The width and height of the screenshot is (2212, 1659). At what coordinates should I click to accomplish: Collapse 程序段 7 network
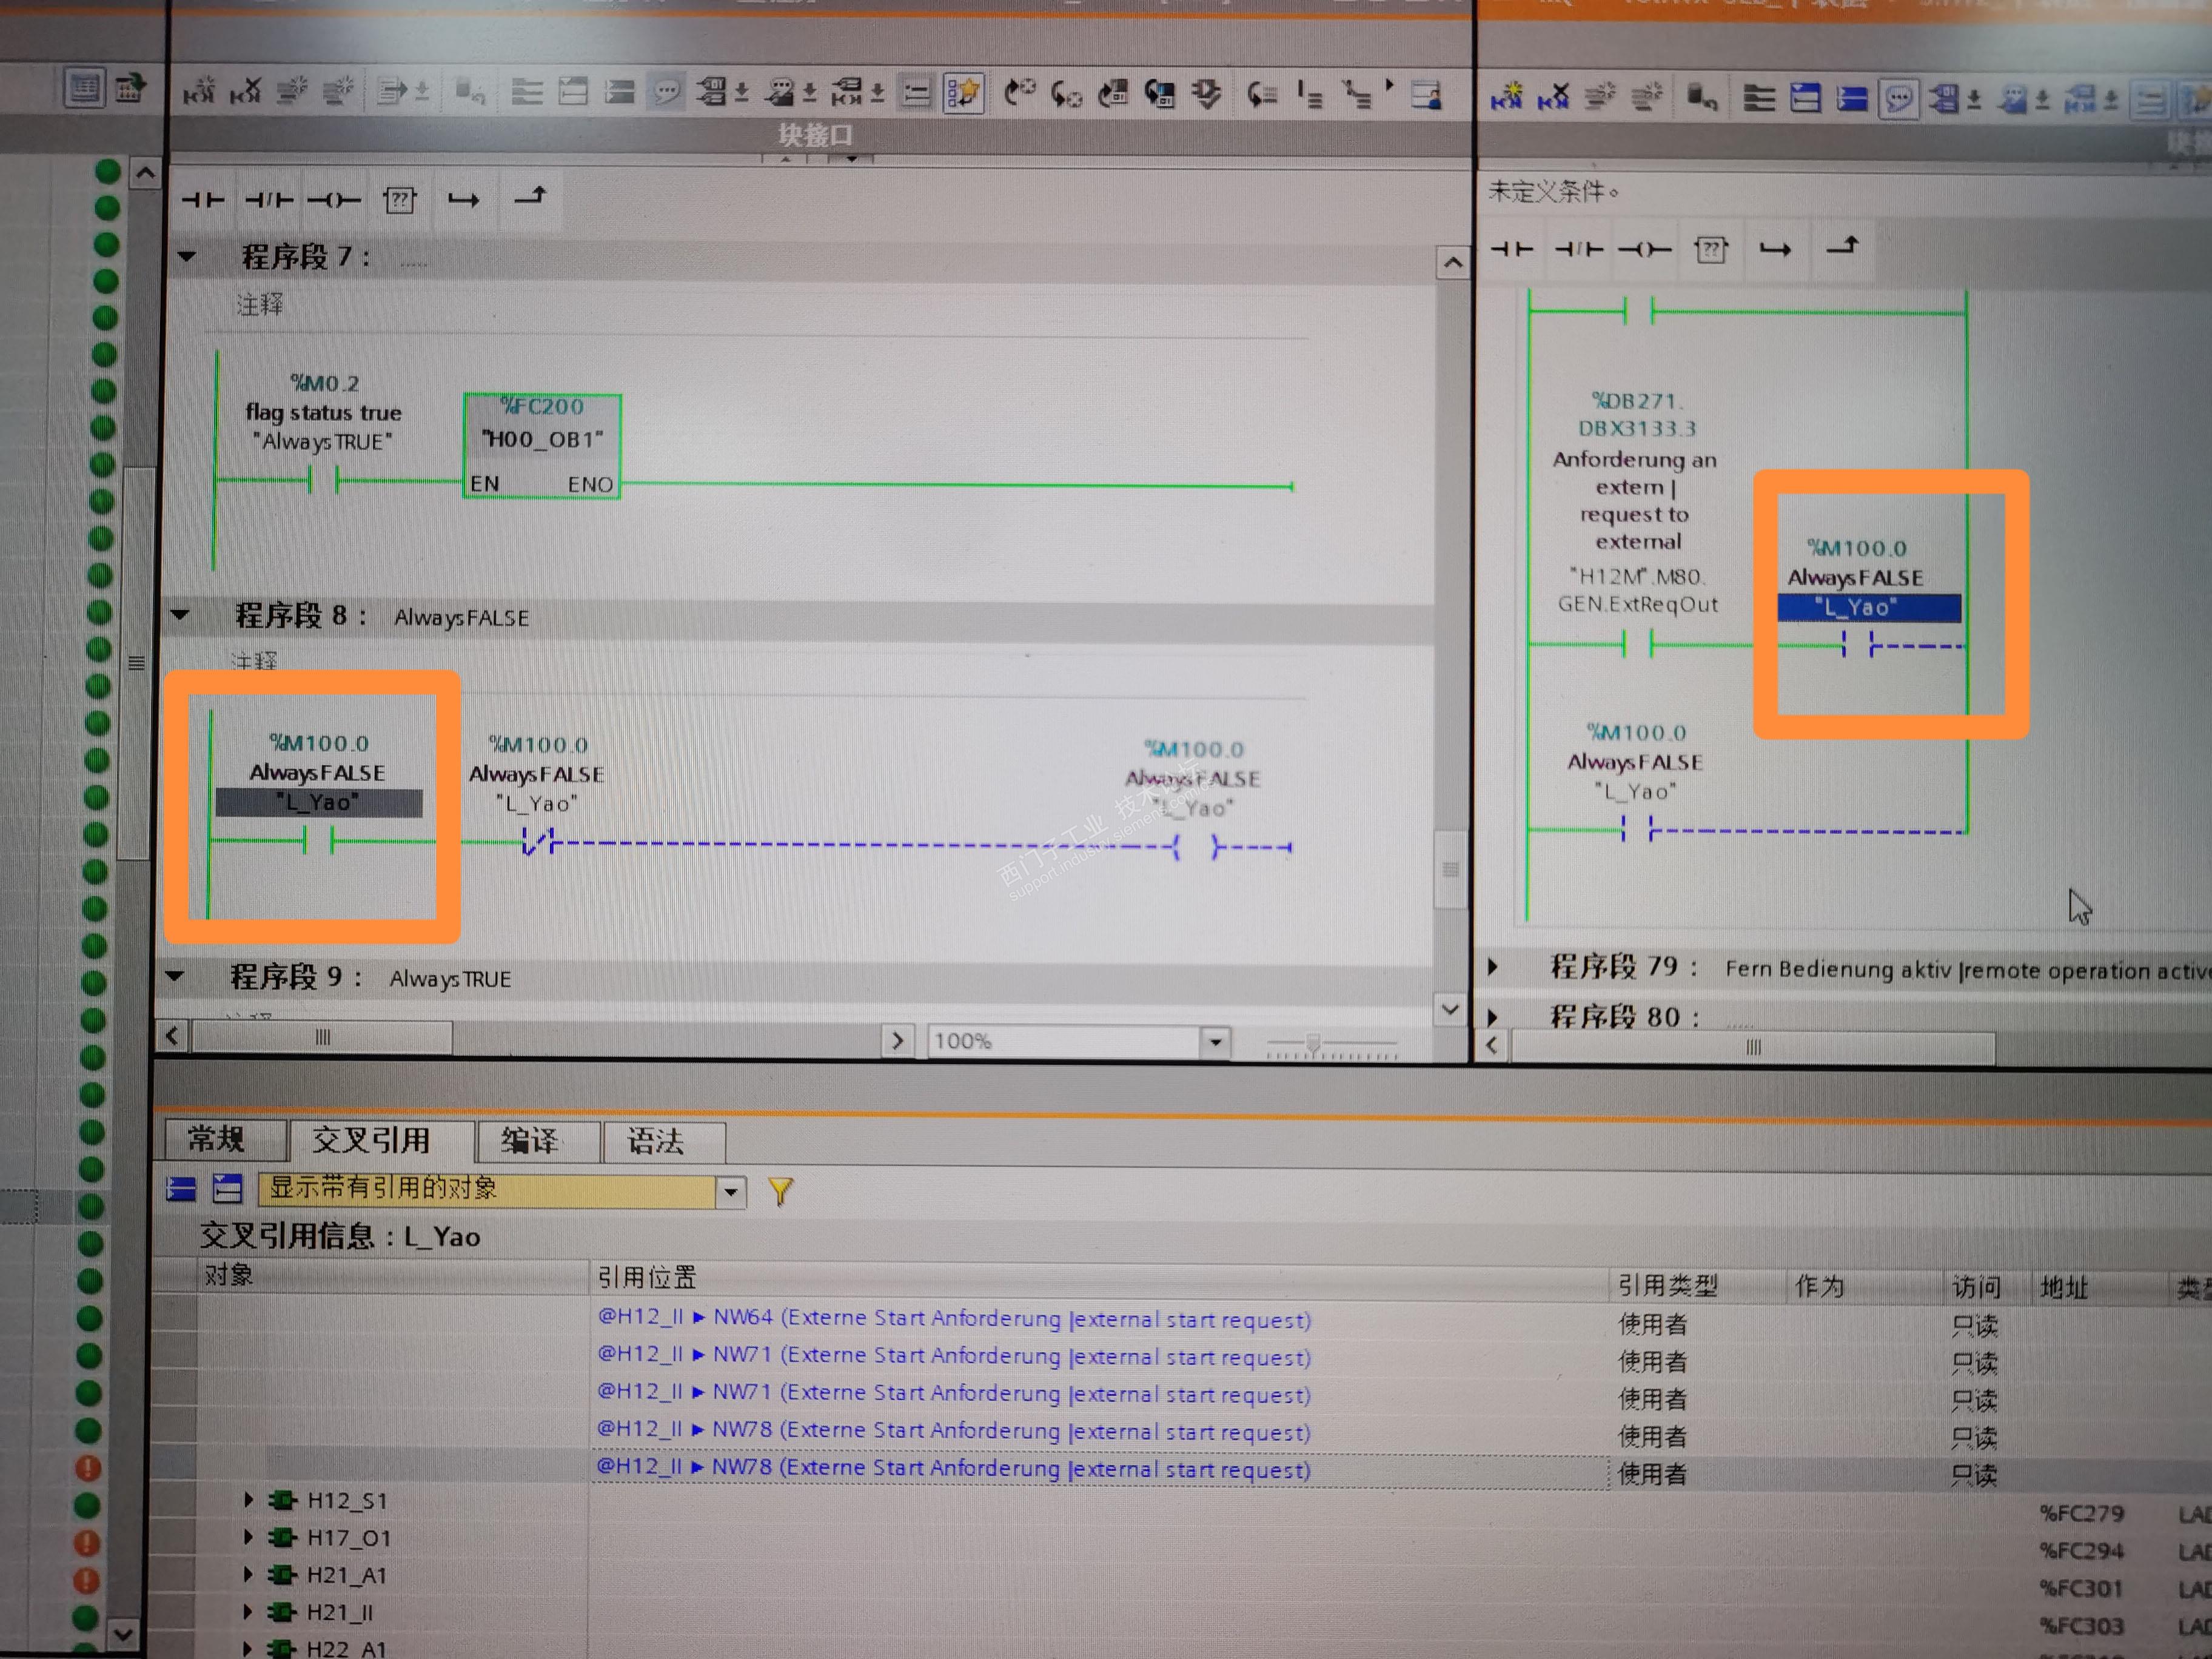point(187,257)
